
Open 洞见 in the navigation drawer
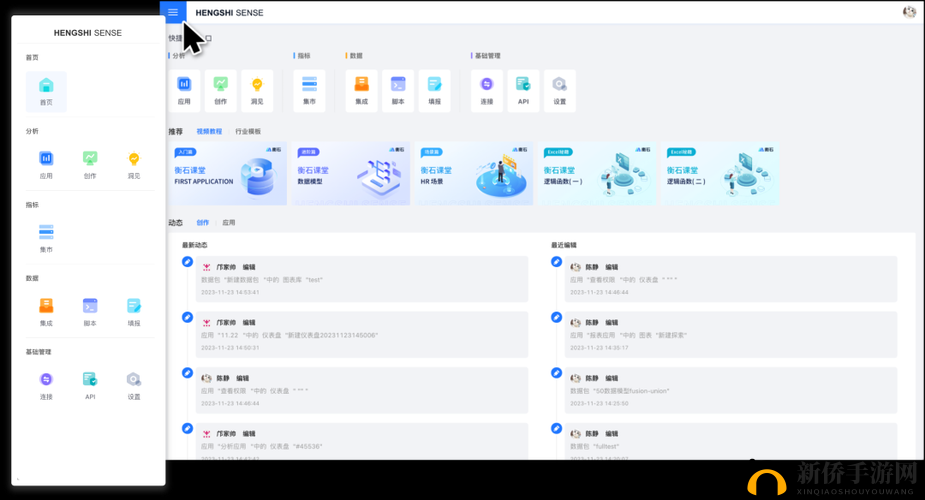click(x=134, y=165)
